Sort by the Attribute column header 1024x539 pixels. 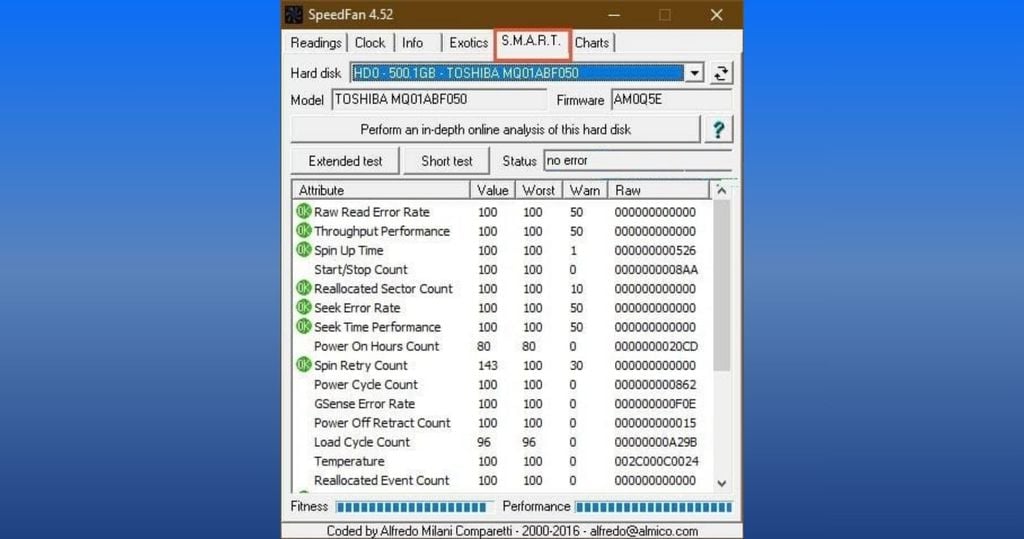click(381, 190)
